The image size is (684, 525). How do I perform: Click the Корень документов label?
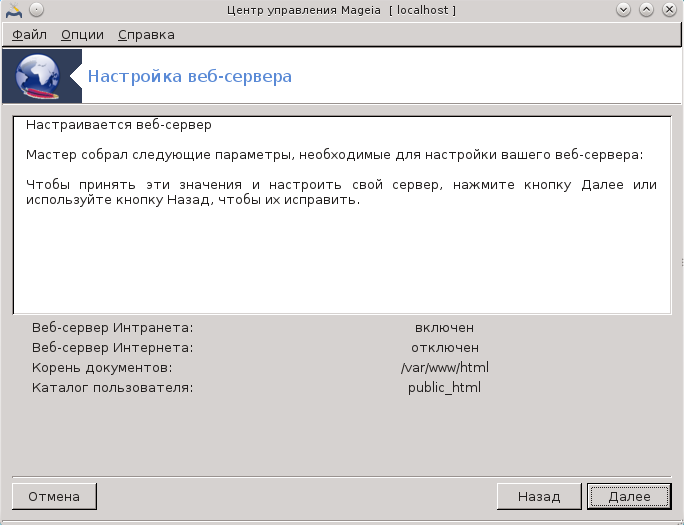(x=102, y=368)
